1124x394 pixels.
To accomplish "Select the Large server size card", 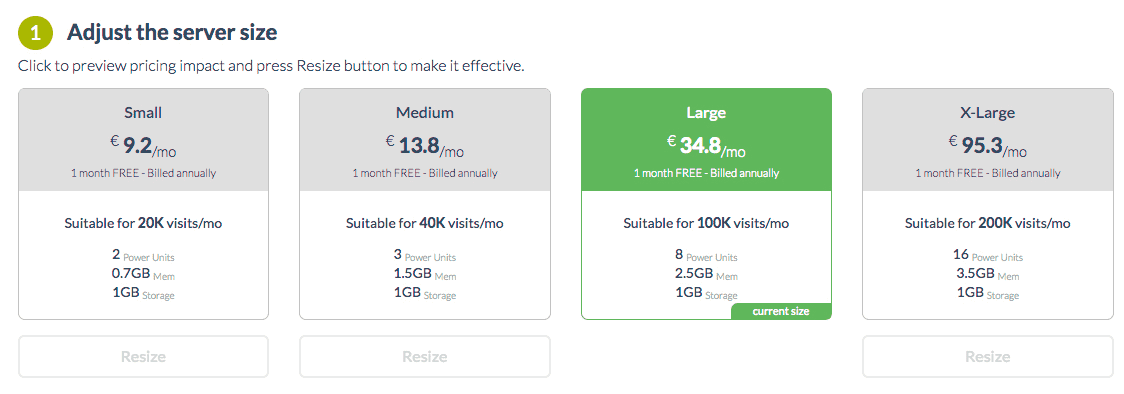I will pos(706,203).
